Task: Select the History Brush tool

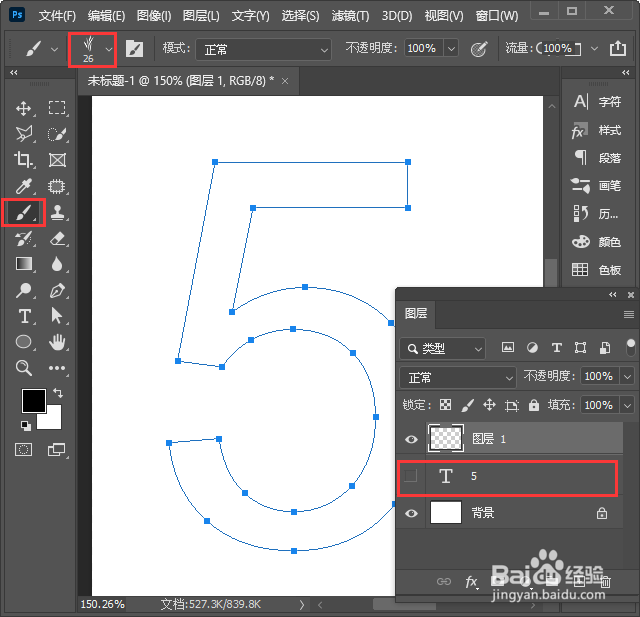Action: click(x=23, y=239)
